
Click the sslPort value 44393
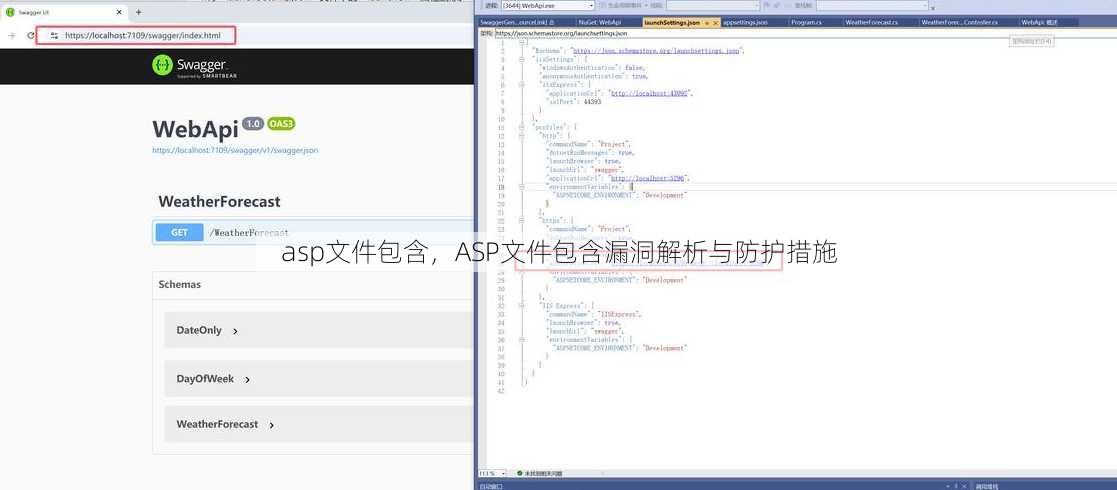[592, 102]
